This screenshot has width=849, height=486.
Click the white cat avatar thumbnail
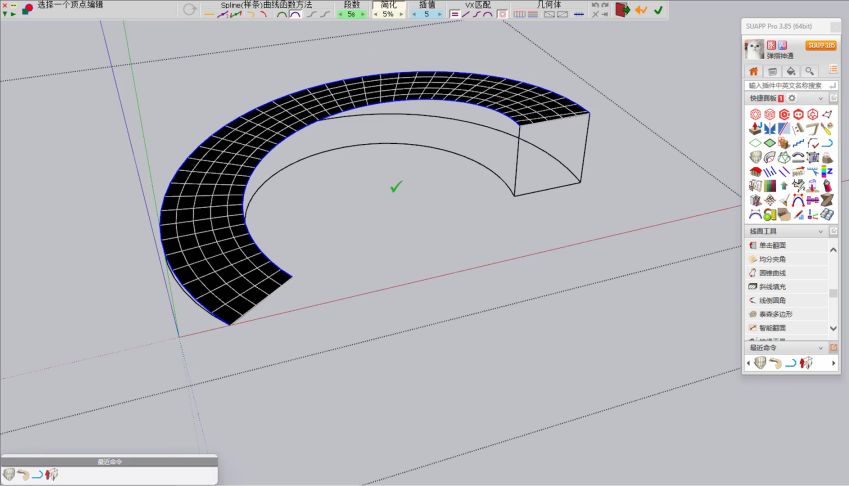click(x=754, y=49)
